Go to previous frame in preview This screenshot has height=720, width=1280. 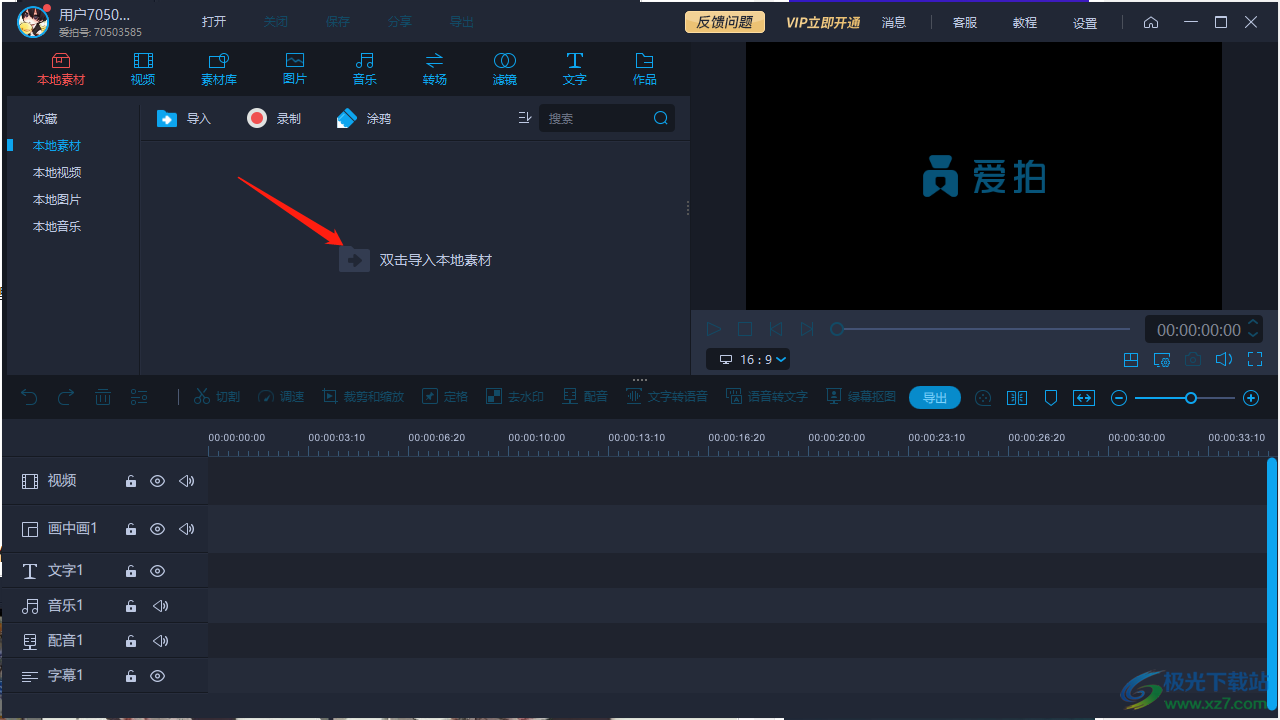[776, 329]
